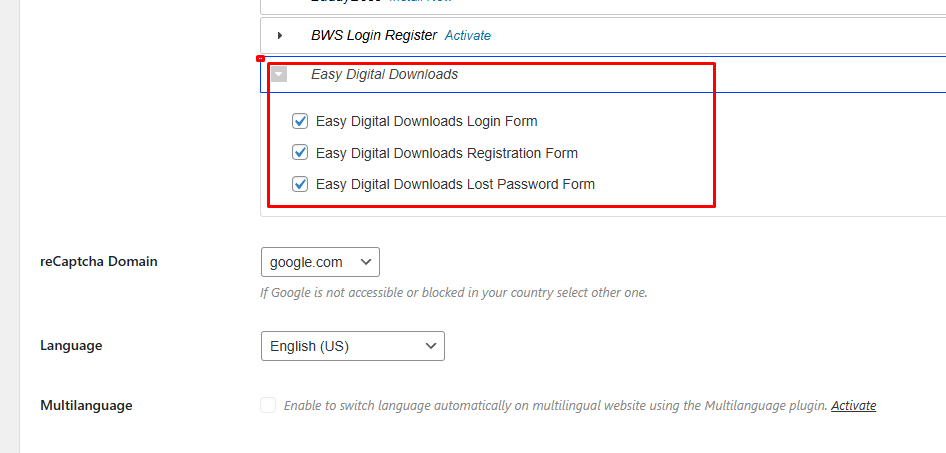The height and width of the screenshot is (453, 946).
Task: Collapse the Easy Digital Downloads section arrow
Action: click(279, 75)
